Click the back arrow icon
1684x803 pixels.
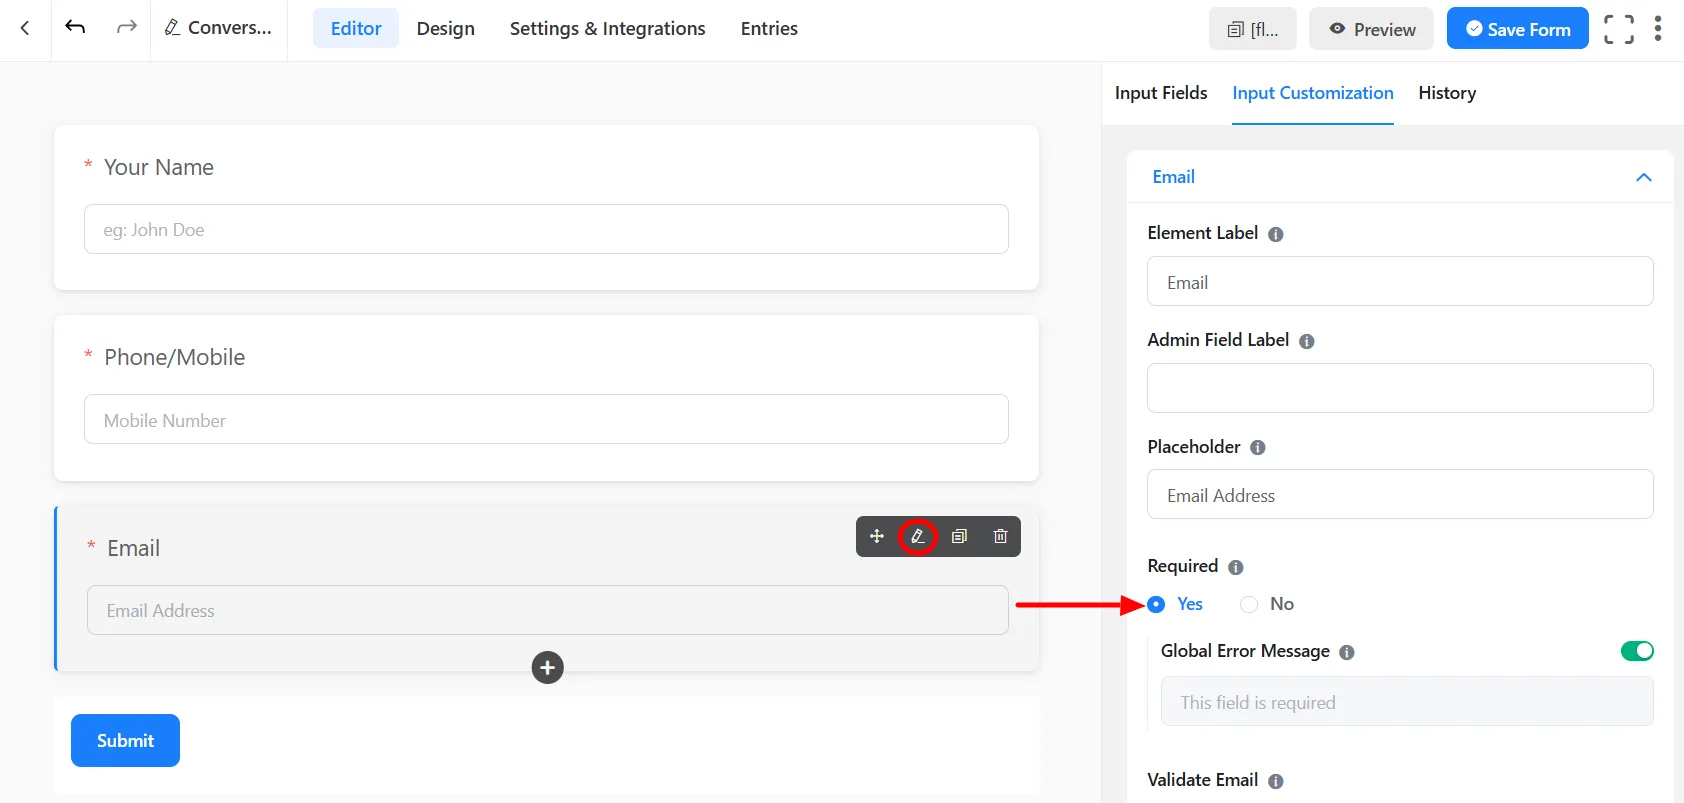(x=25, y=28)
